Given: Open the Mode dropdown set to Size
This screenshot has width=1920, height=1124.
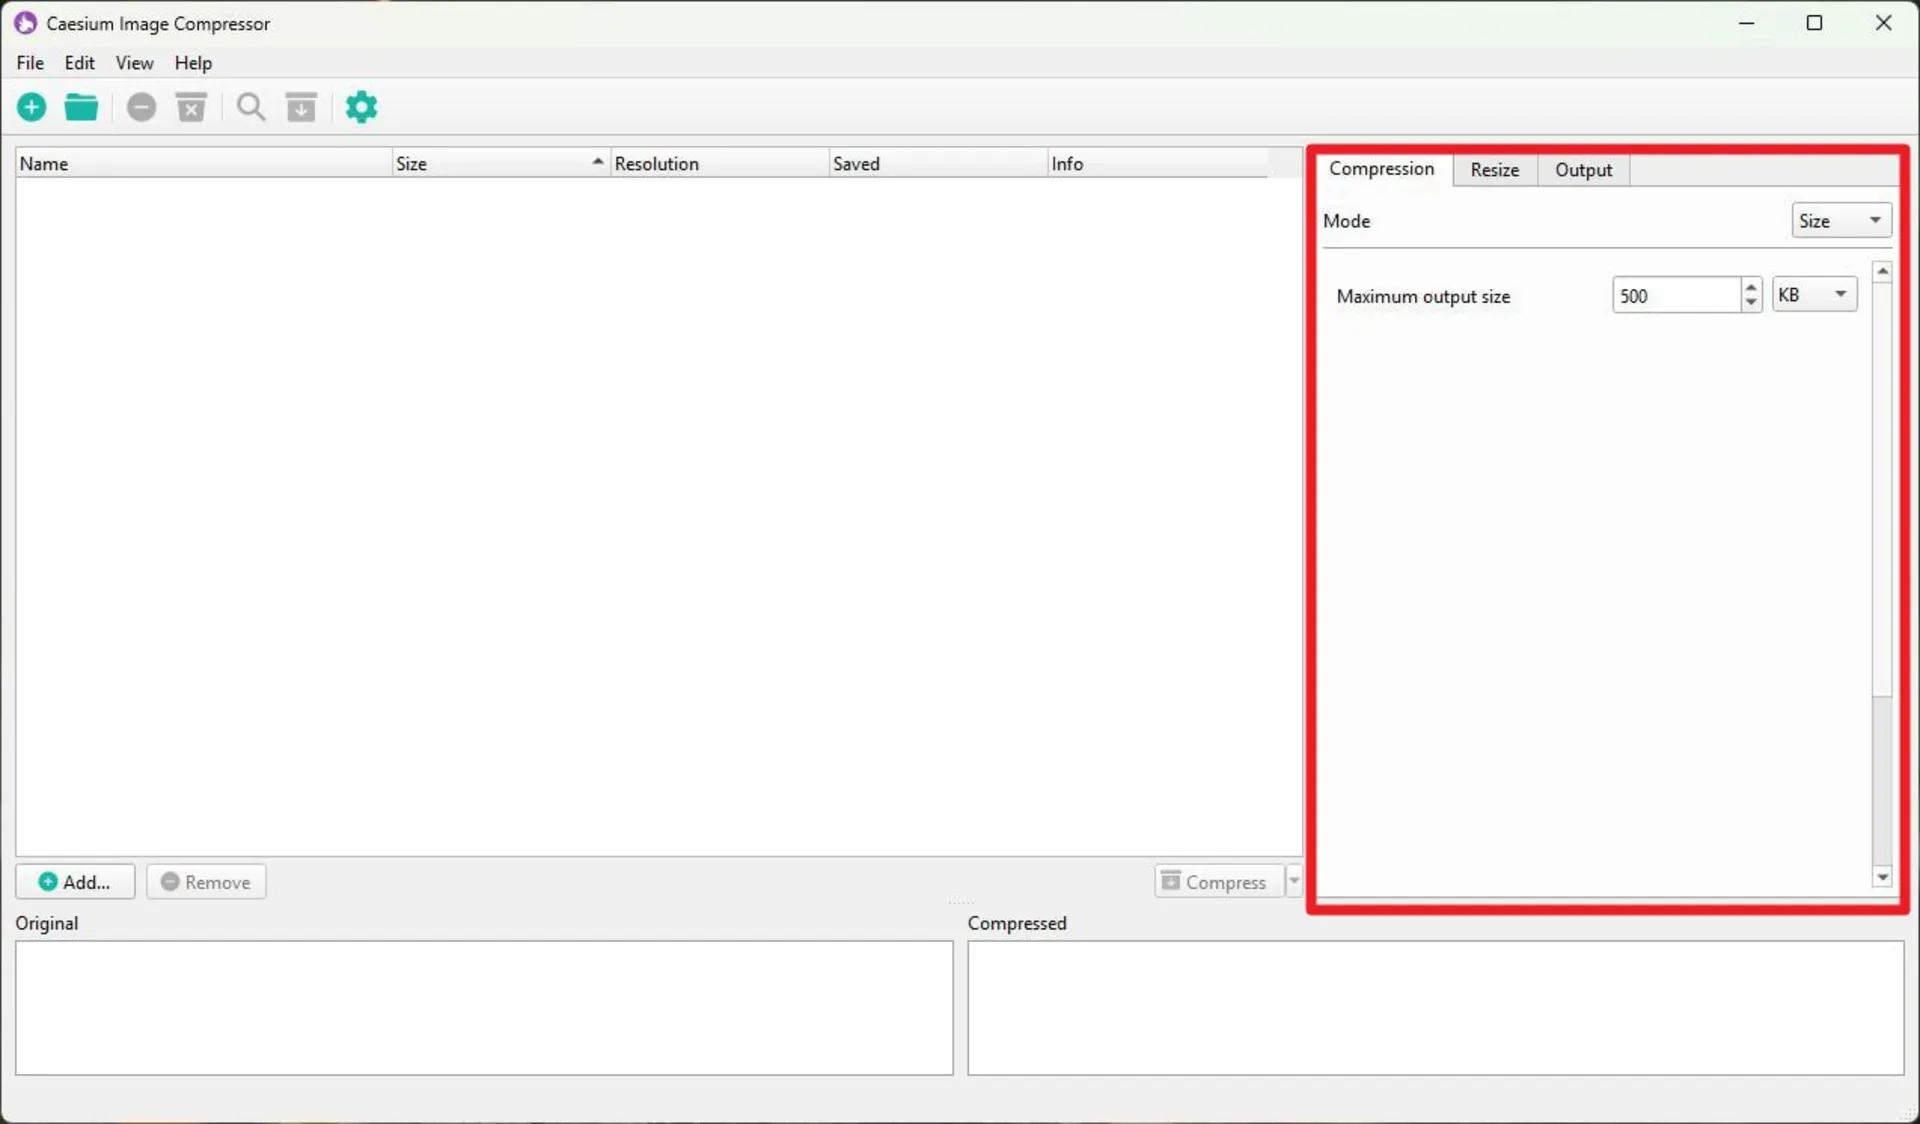Looking at the screenshot, I should pyautogui.click(x=1840, y=221).
